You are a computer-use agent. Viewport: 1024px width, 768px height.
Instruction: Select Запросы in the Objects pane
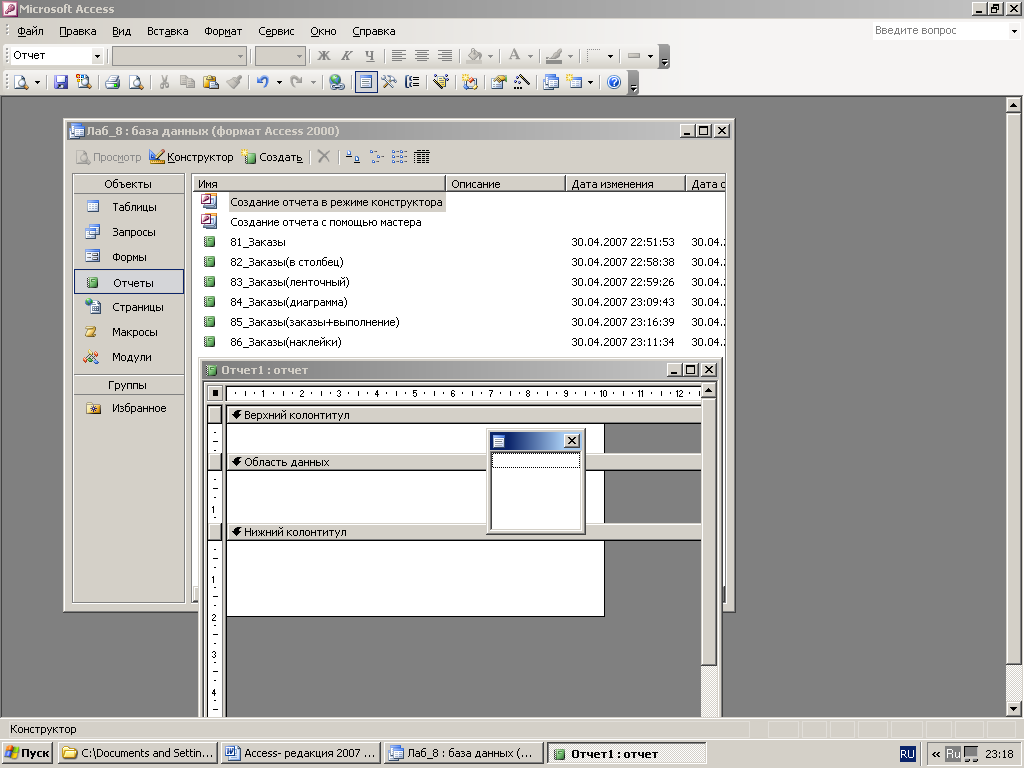coord(129,232)
